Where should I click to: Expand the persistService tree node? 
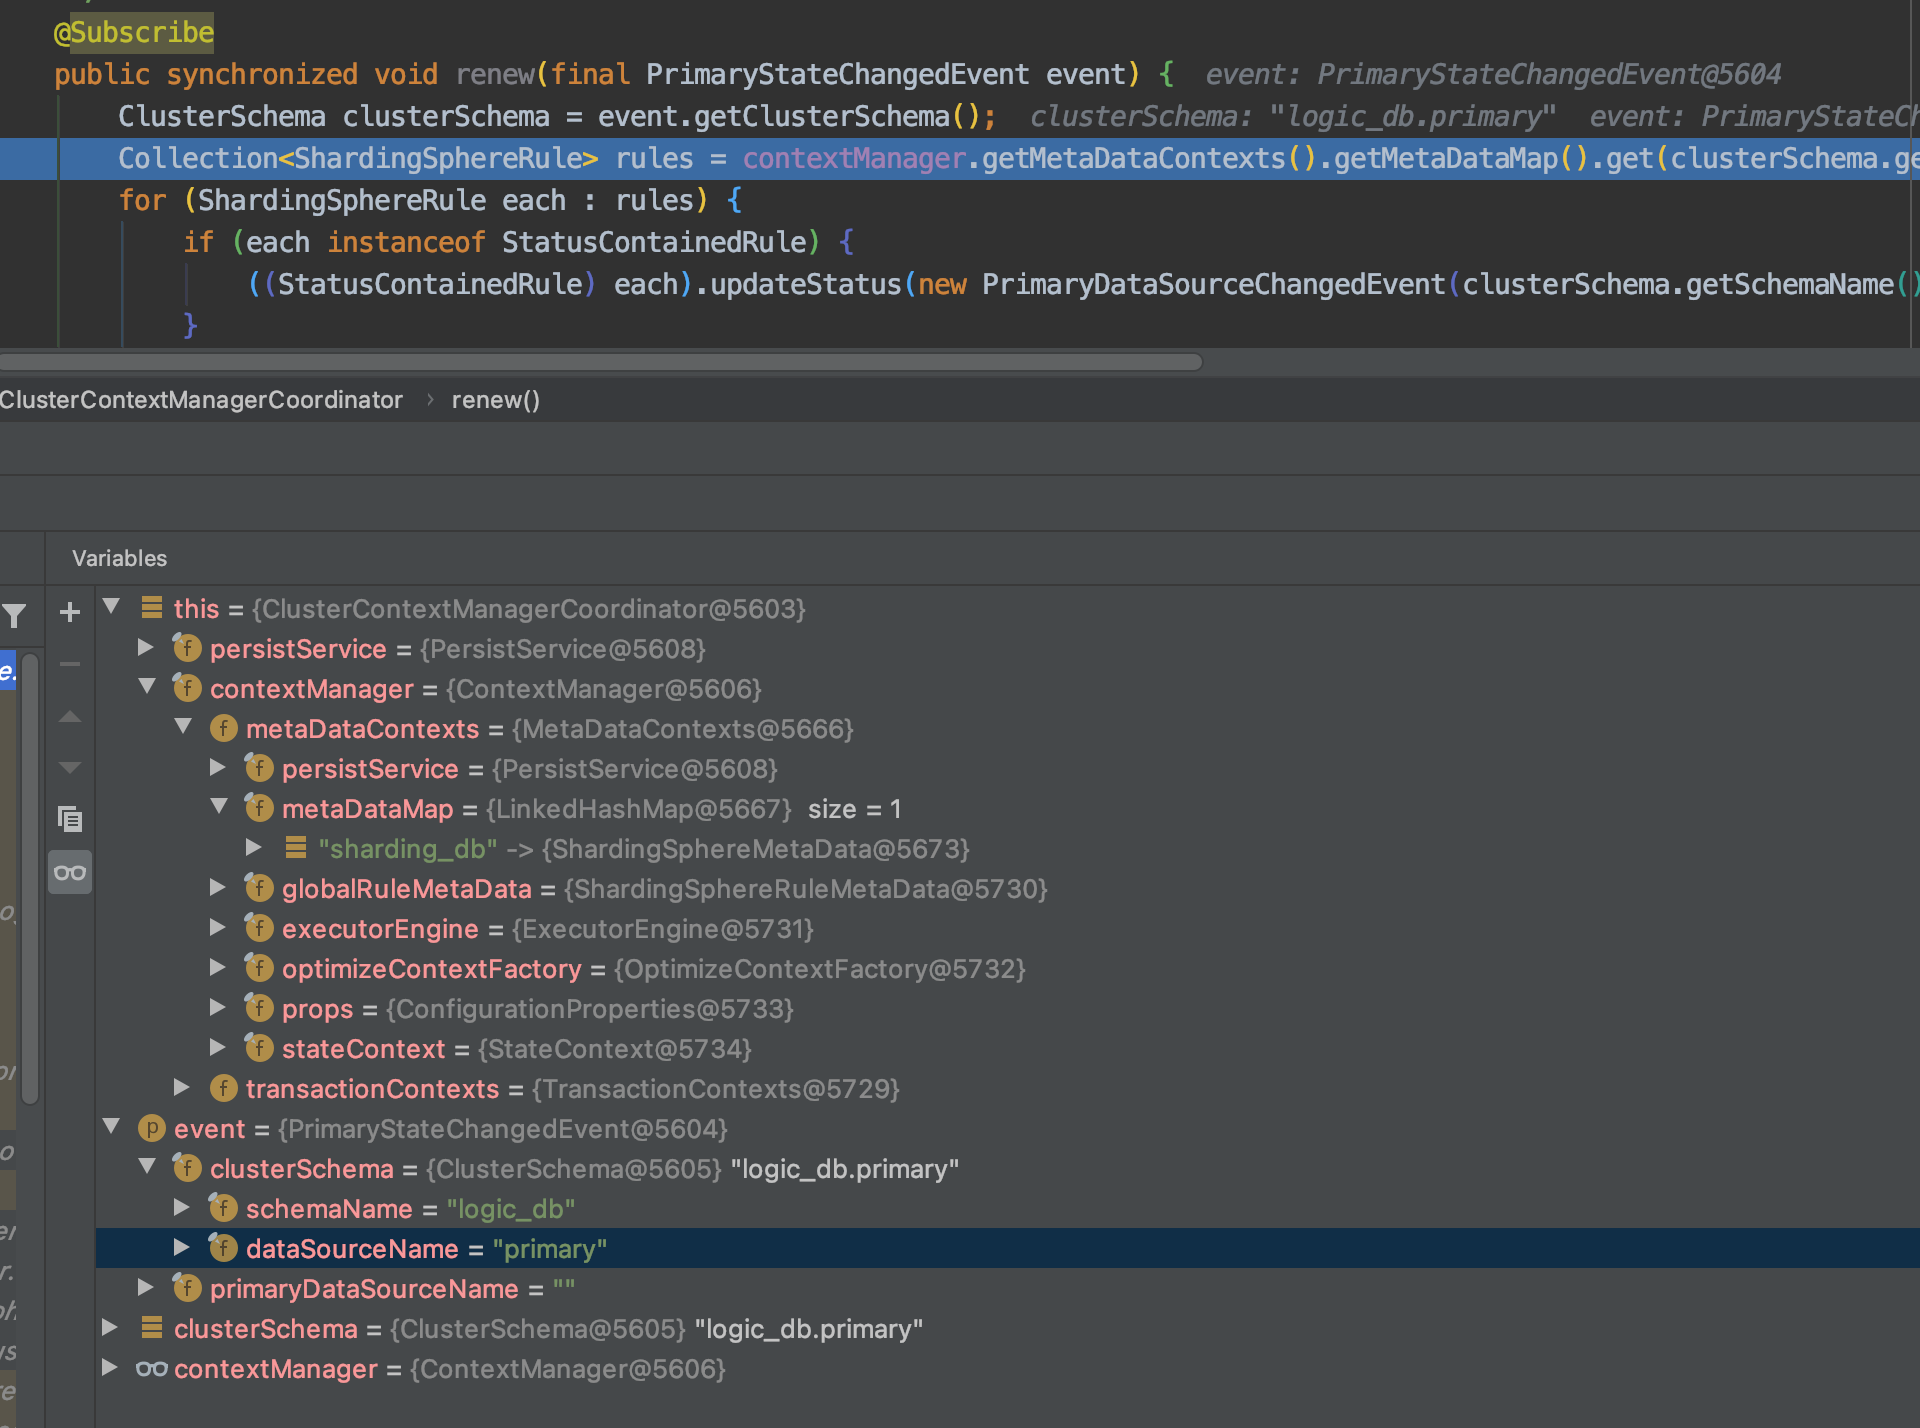[145, 648]
